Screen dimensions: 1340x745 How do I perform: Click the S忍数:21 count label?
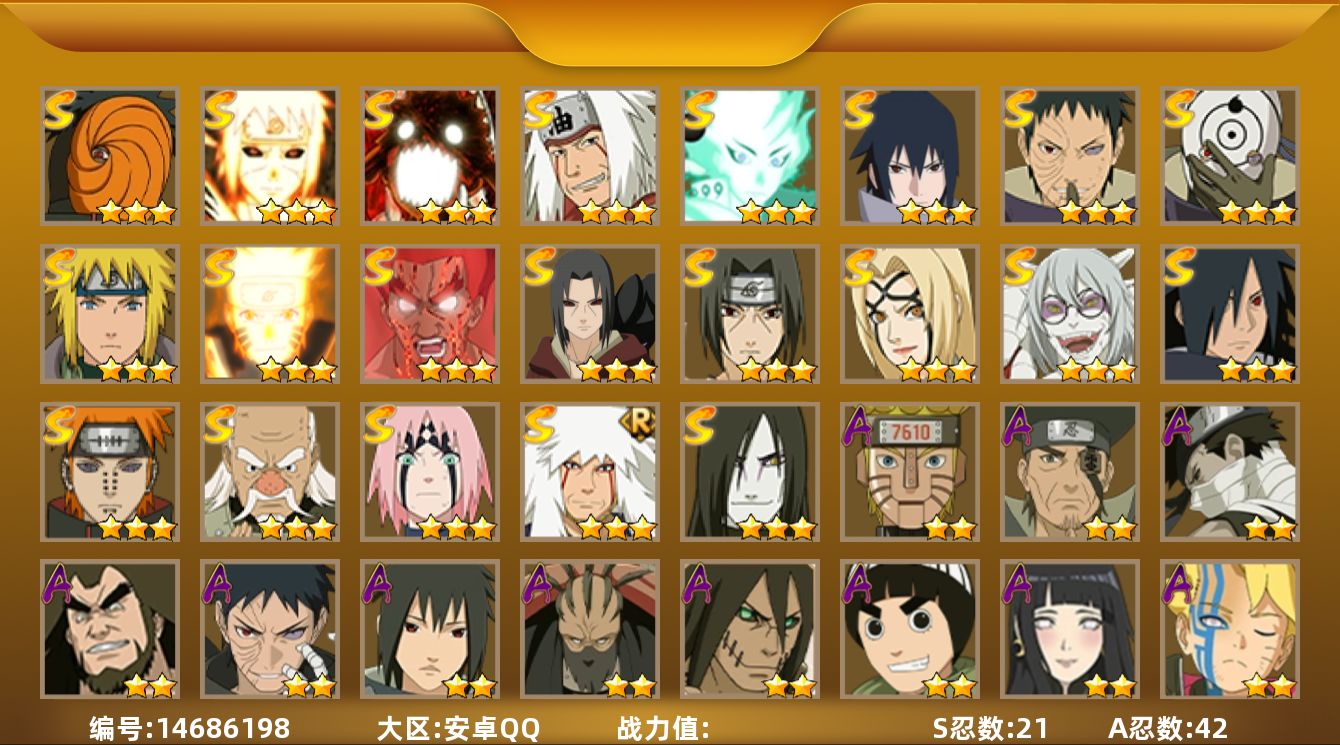[991, 728]
